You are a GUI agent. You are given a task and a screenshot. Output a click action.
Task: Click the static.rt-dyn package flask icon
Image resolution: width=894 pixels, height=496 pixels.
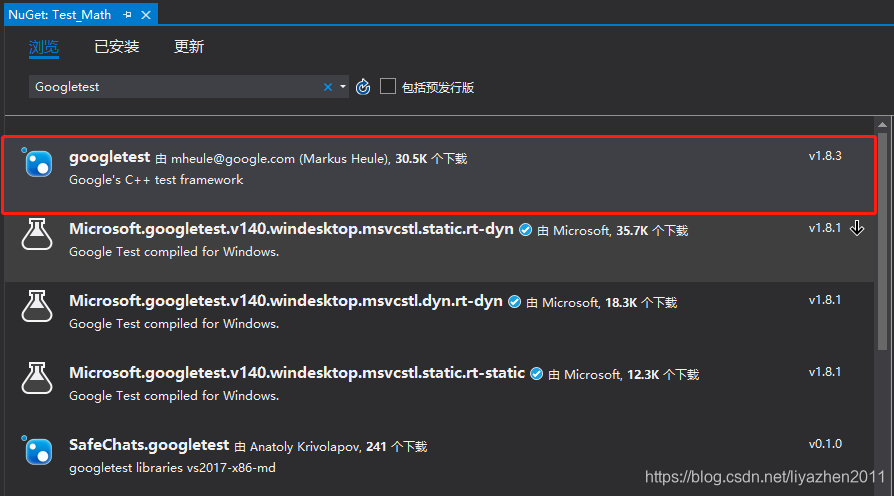click(x=37, y=234)
